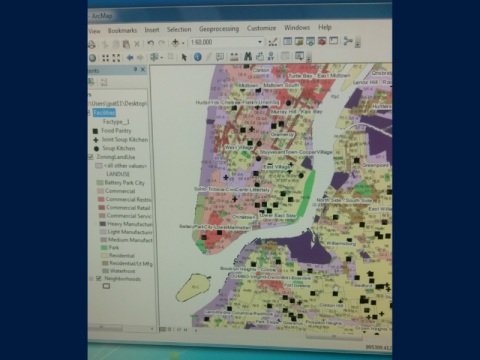Open the map scale dropdown arrow
This screenshot has height=360, width=480.
(x=260, y=42)
